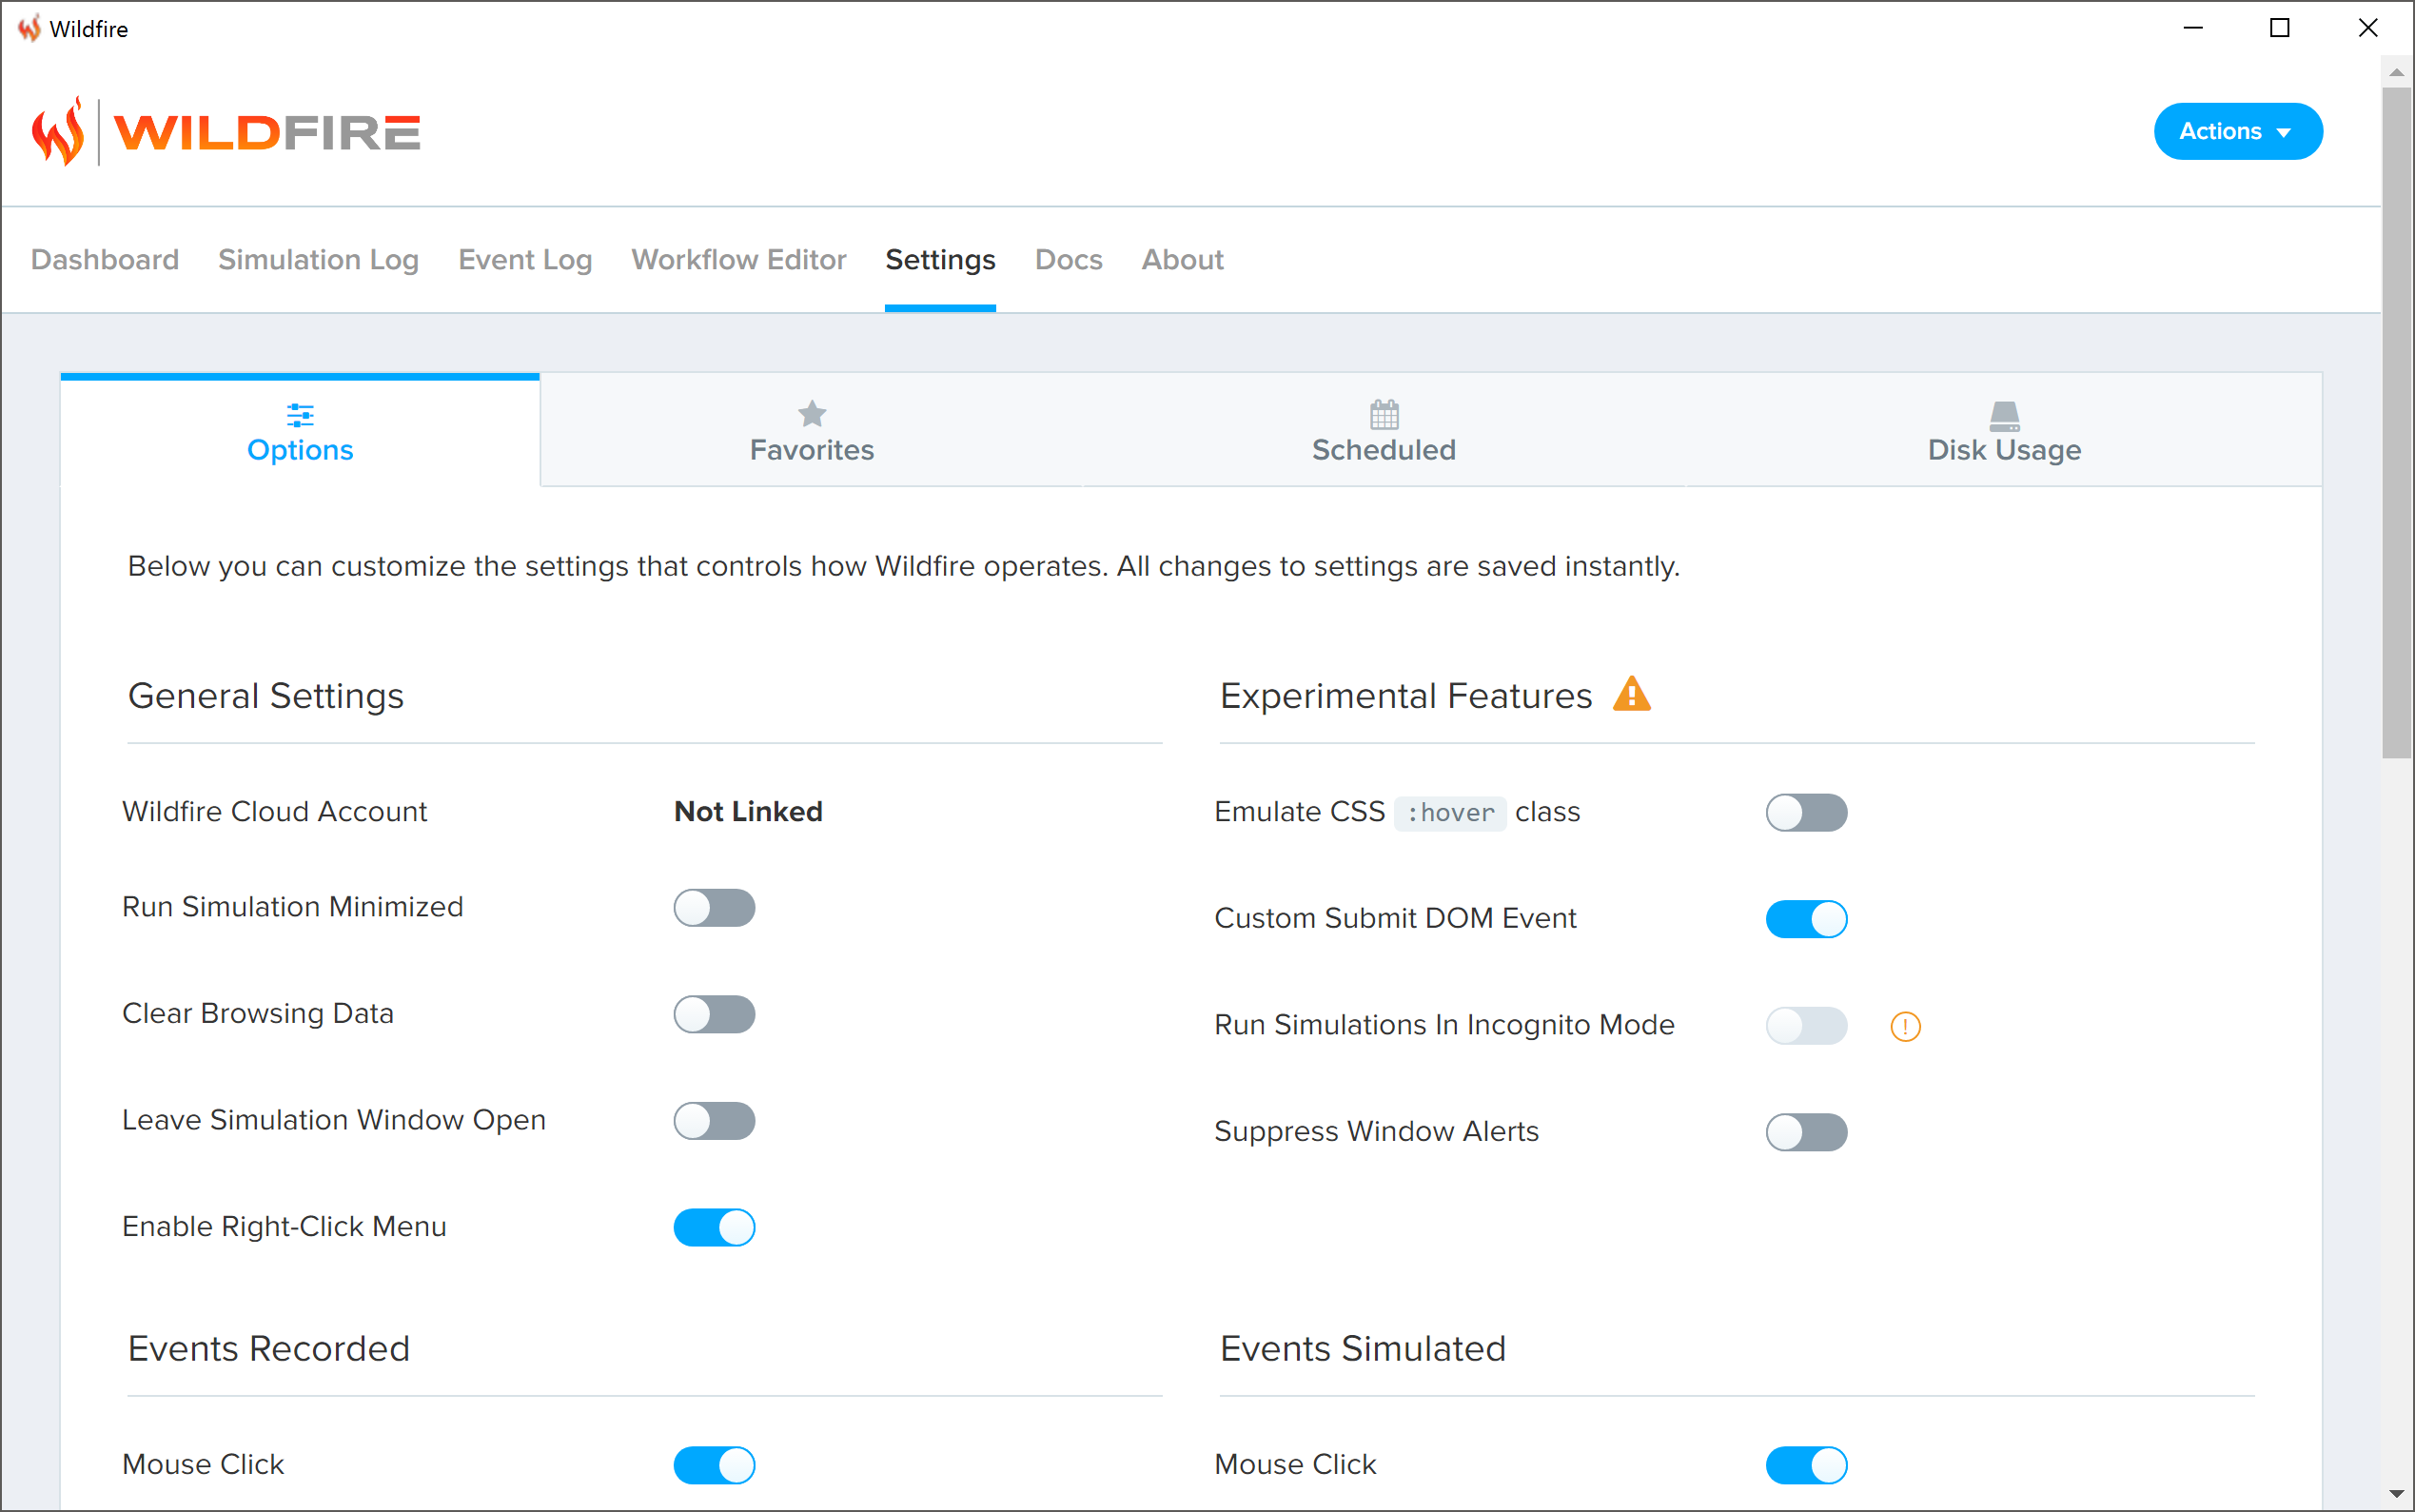Select the Settings tab
Viewport: 2415px width, 1512px height.
[x=940, y=260]
